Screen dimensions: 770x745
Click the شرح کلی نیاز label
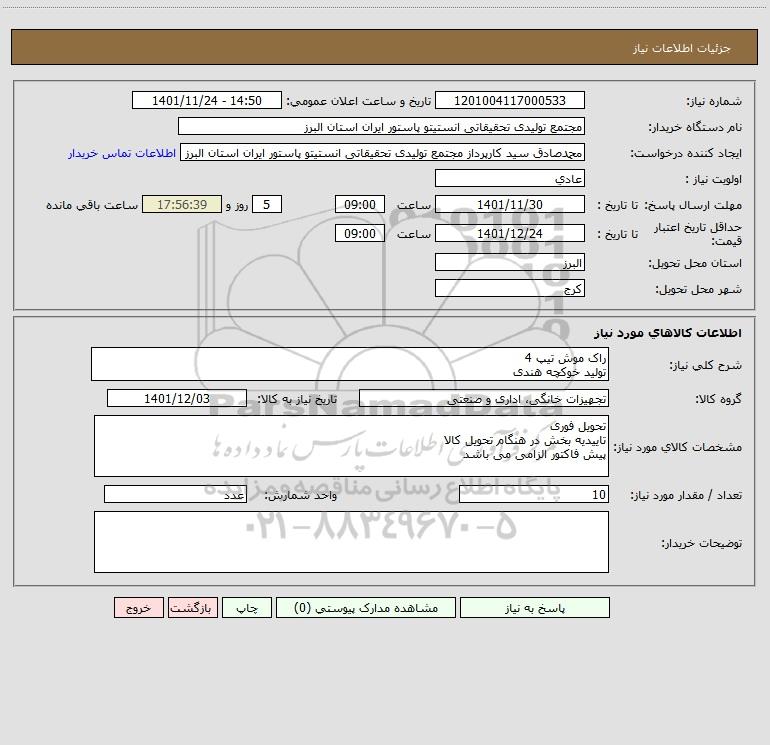click(706, 365)
